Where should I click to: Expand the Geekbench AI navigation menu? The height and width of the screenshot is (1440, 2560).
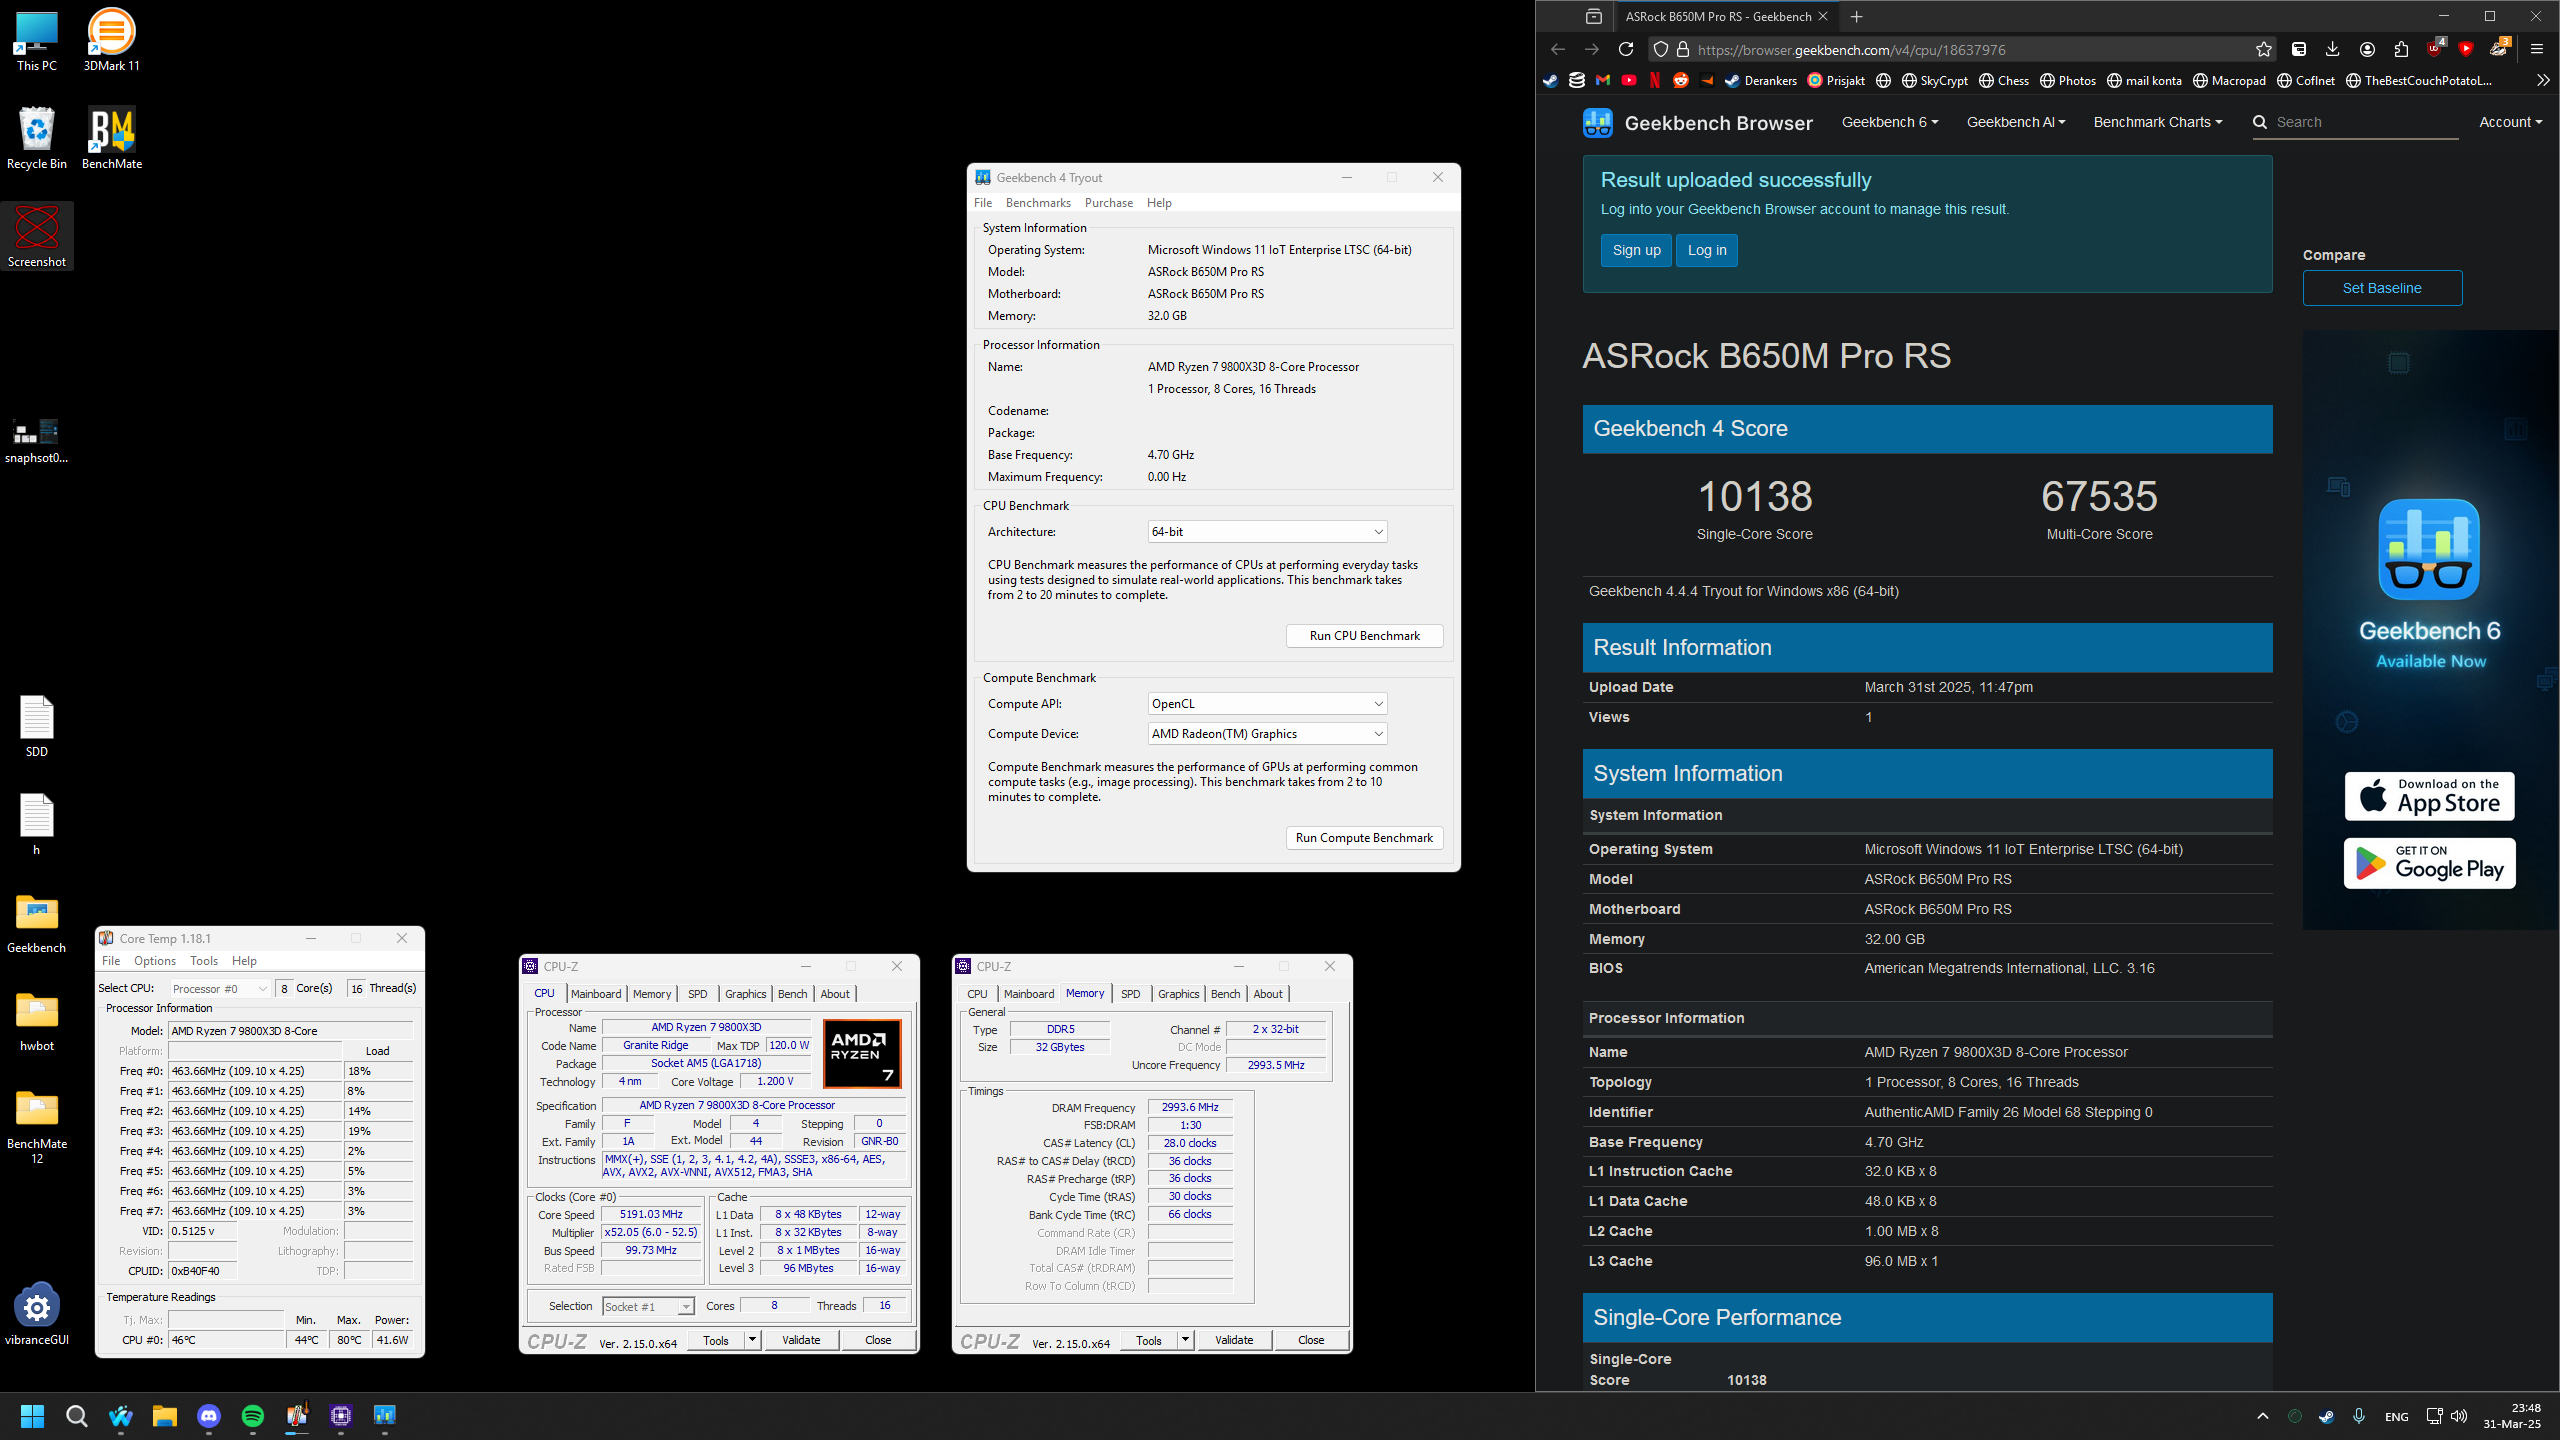point(2015,122)
